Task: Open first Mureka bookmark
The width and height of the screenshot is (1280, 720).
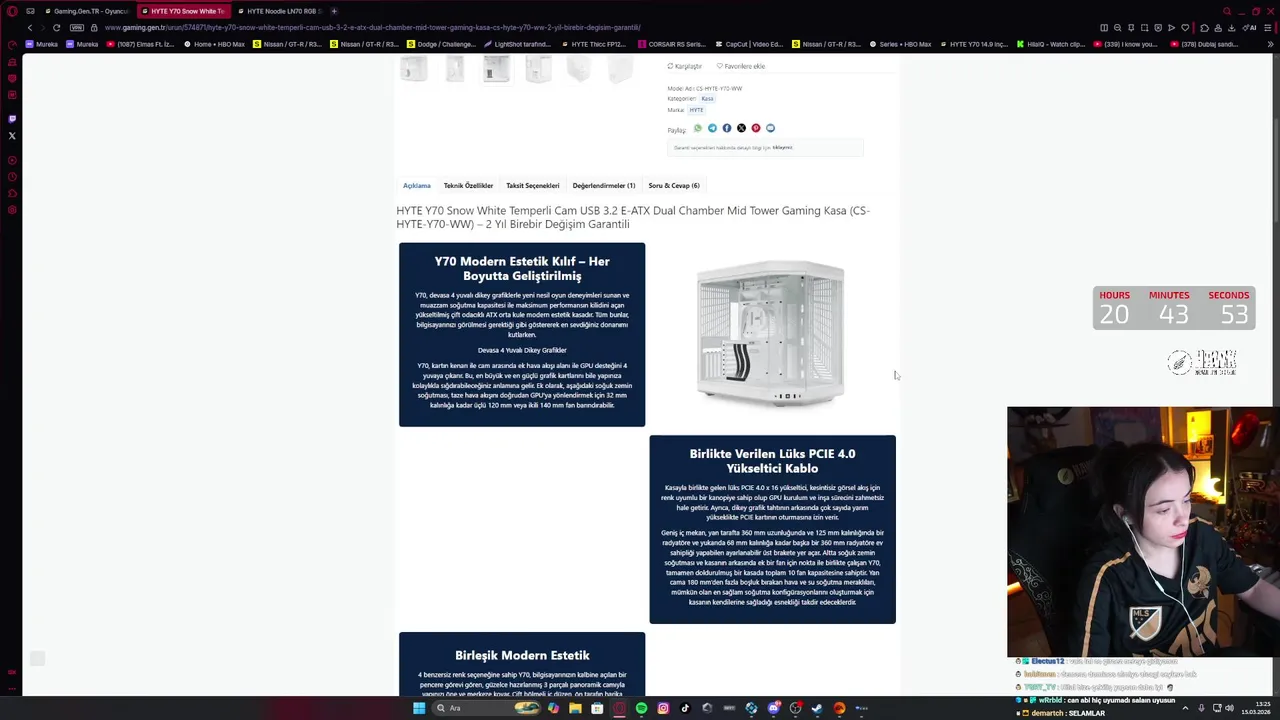Action: [x=43, y=44]
